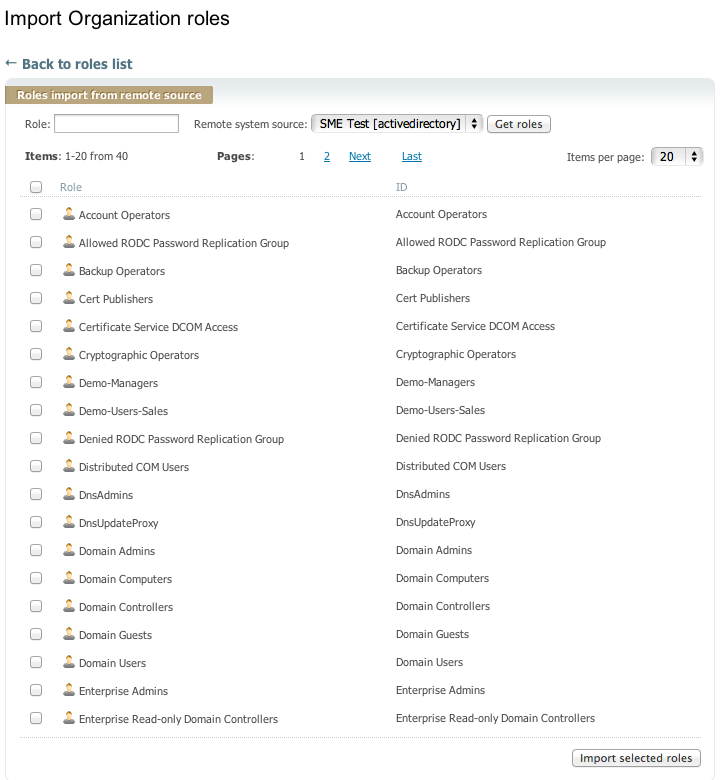Click the DnsAdmins role icon
Screen dimensions: 728x780
click(x=69, y=494)
